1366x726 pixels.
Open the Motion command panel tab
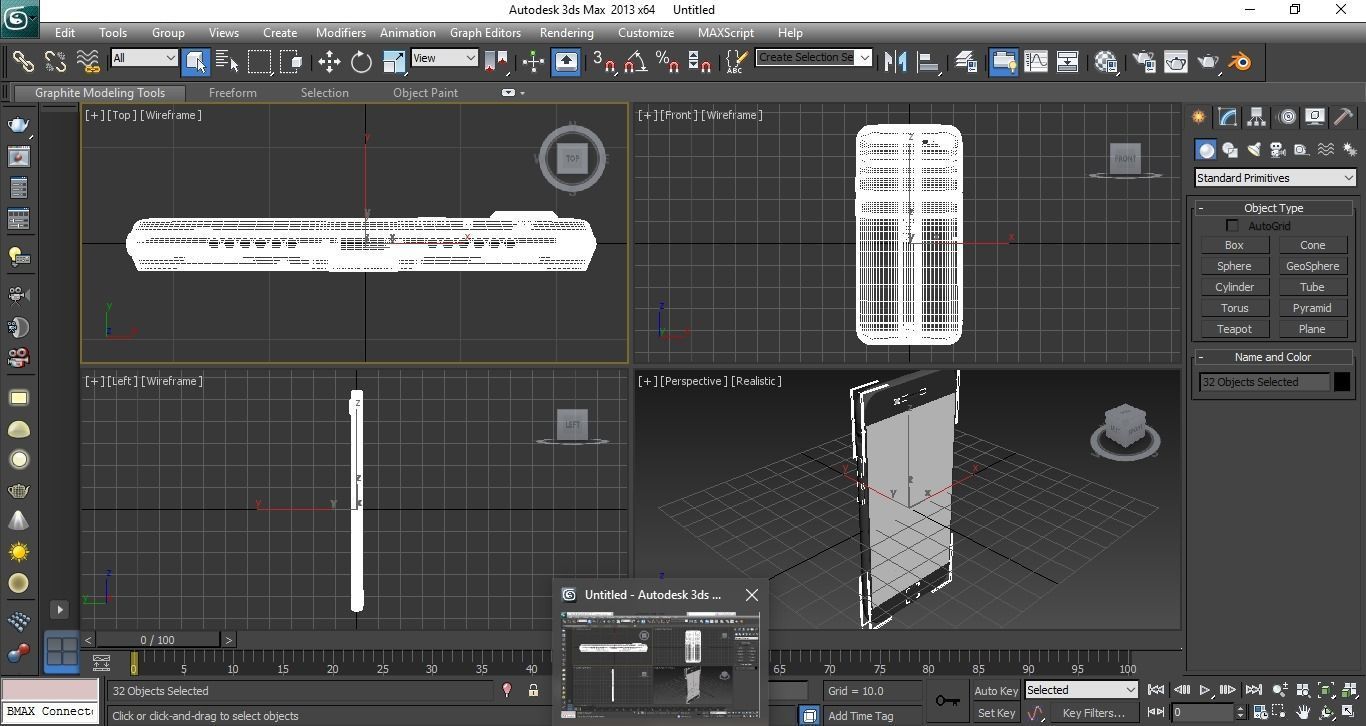(1286, 117)
